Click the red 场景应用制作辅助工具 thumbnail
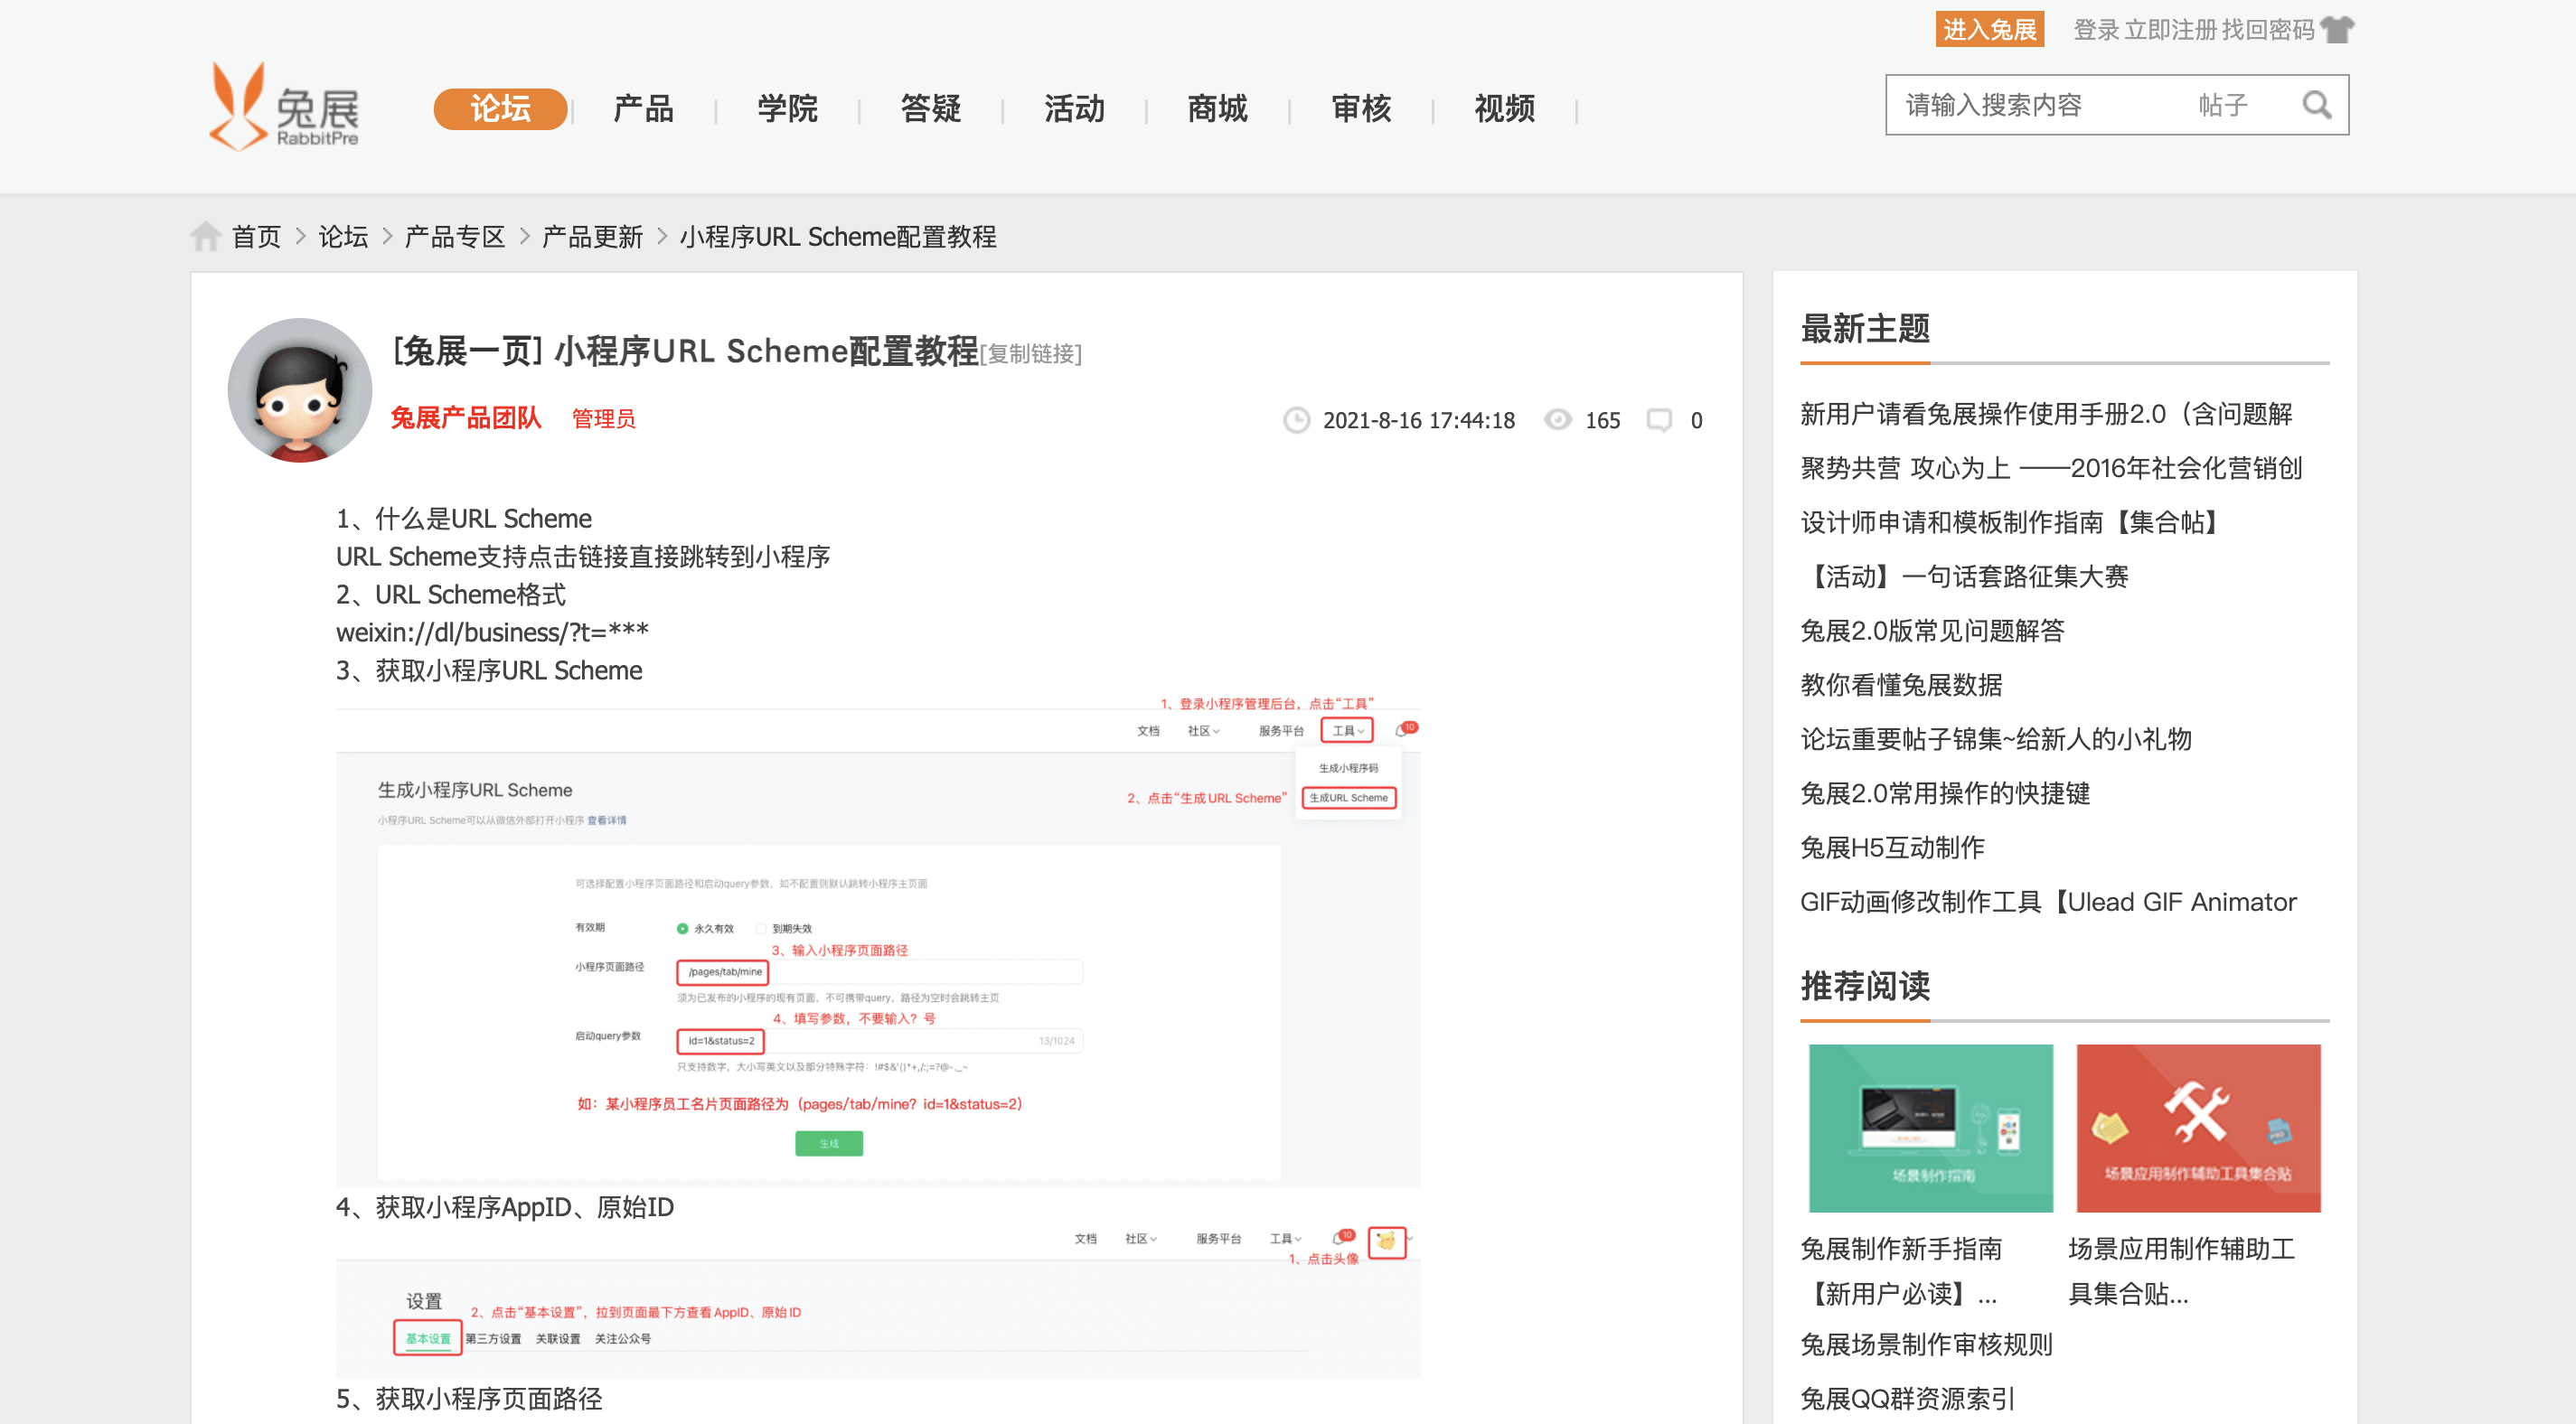 pos(2198,1128)
